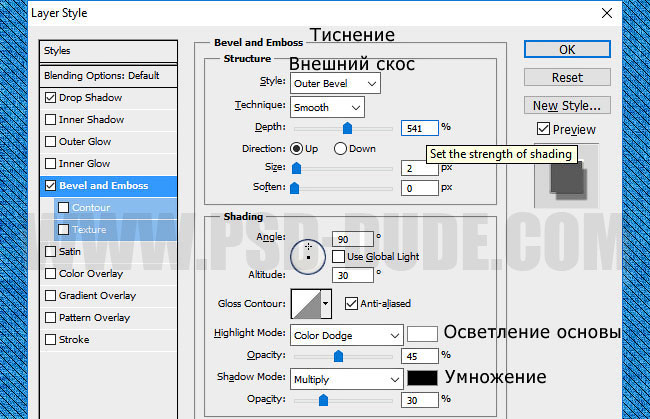
Task: Click the Altitude value field 30
Action: tap(353, 275)
